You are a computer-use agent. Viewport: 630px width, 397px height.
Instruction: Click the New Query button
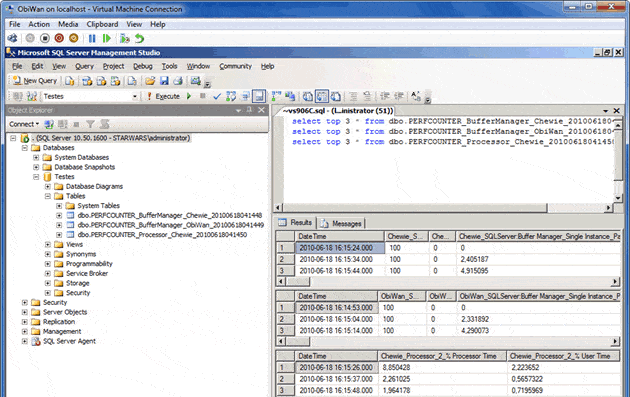coord(34,81)
